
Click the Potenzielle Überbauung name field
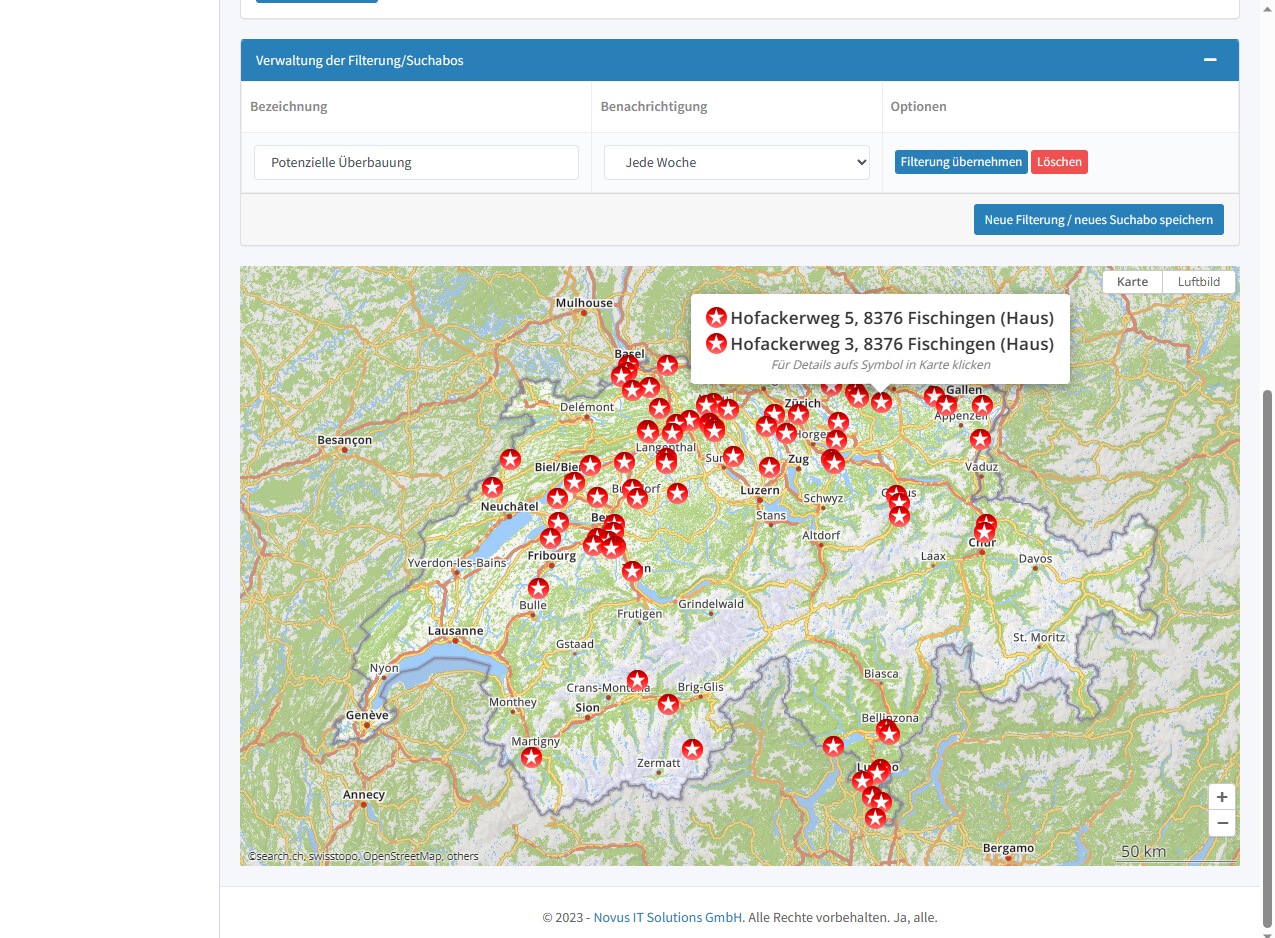416,162
